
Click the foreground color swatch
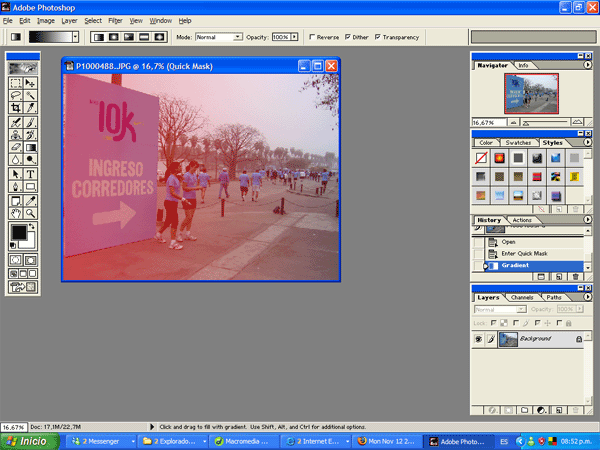coord(19,232)
